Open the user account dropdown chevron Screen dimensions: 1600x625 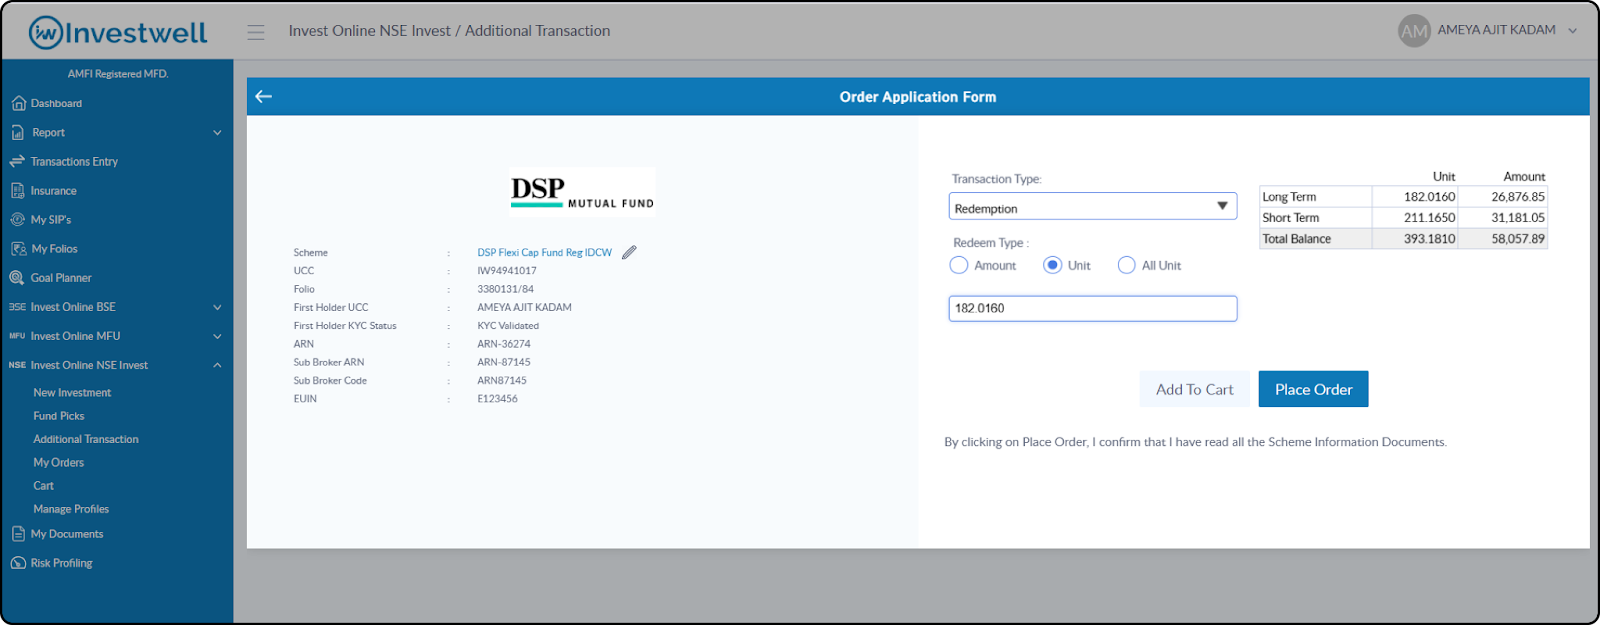tap(1572, 31)
